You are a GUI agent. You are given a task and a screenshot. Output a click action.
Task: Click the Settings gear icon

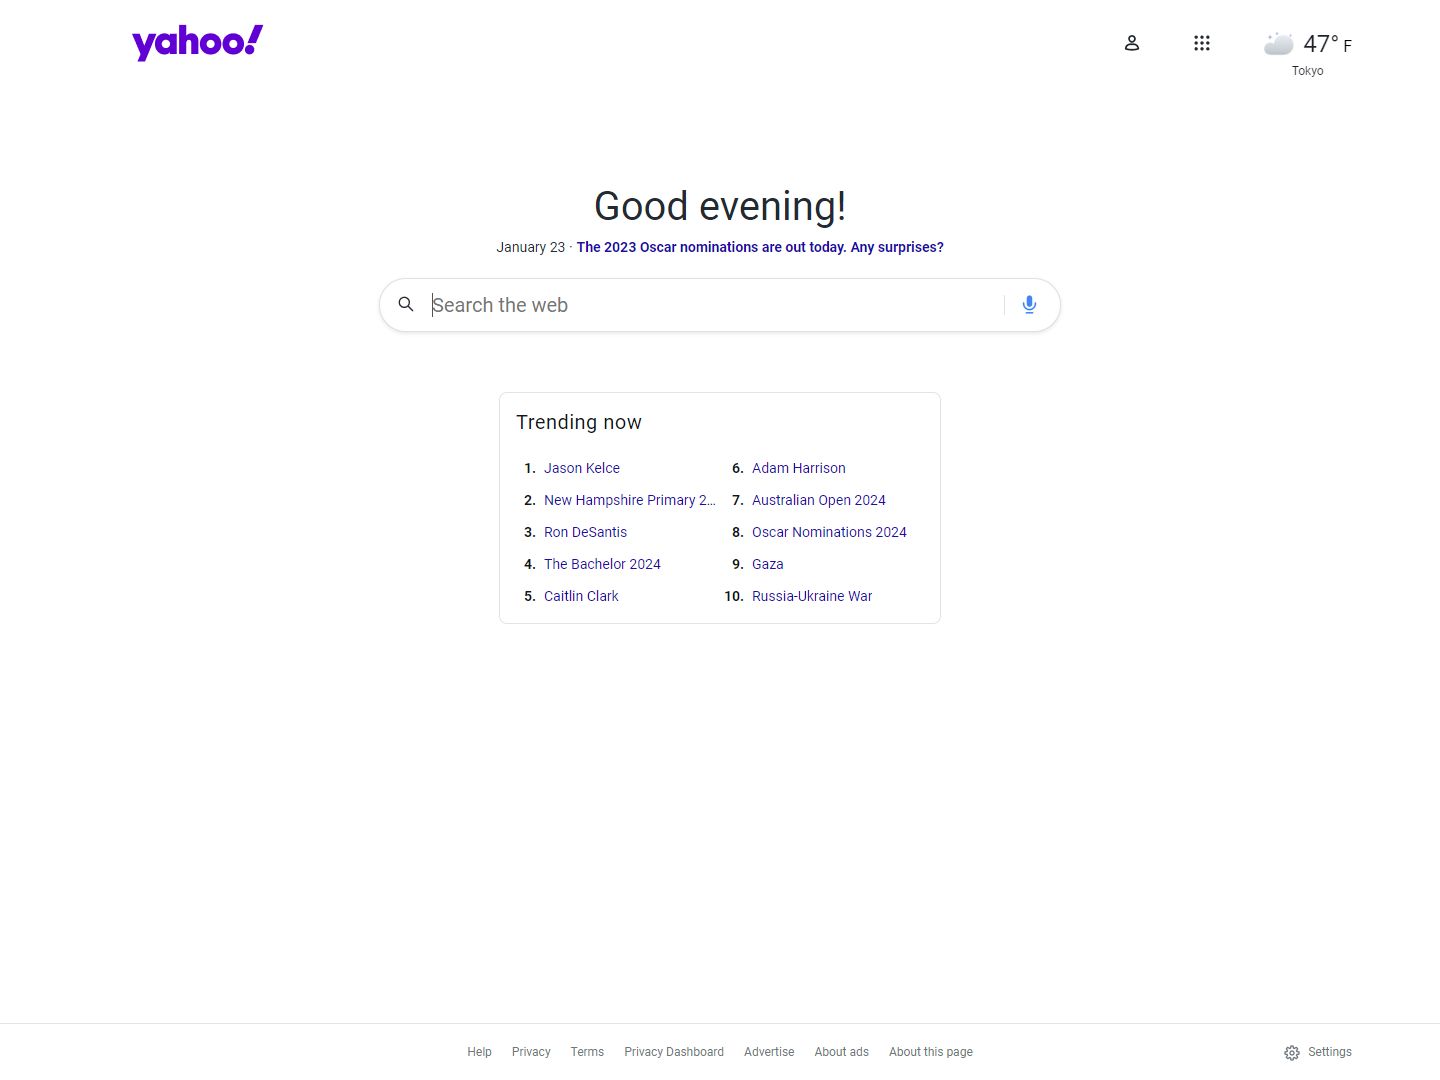point(1291,1052)
